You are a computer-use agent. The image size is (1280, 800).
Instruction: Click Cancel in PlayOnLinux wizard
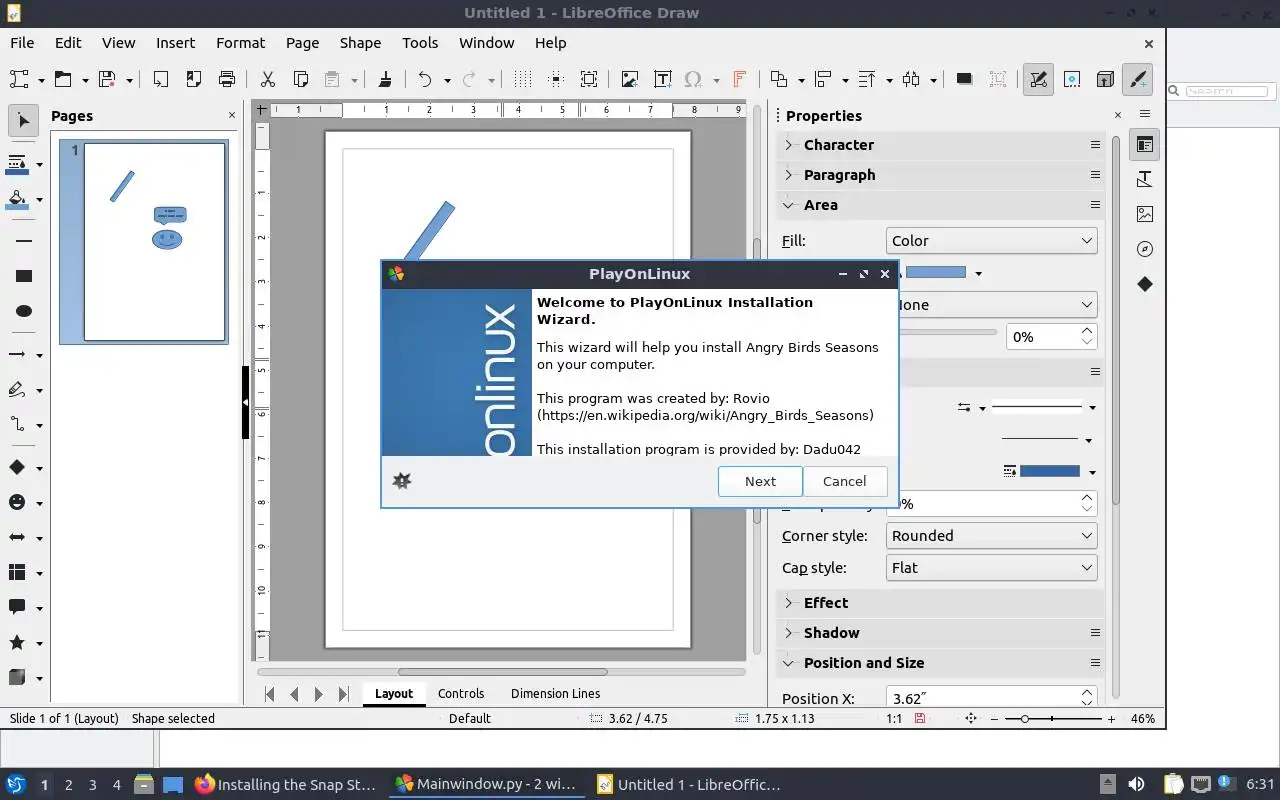tap(844, 481)
